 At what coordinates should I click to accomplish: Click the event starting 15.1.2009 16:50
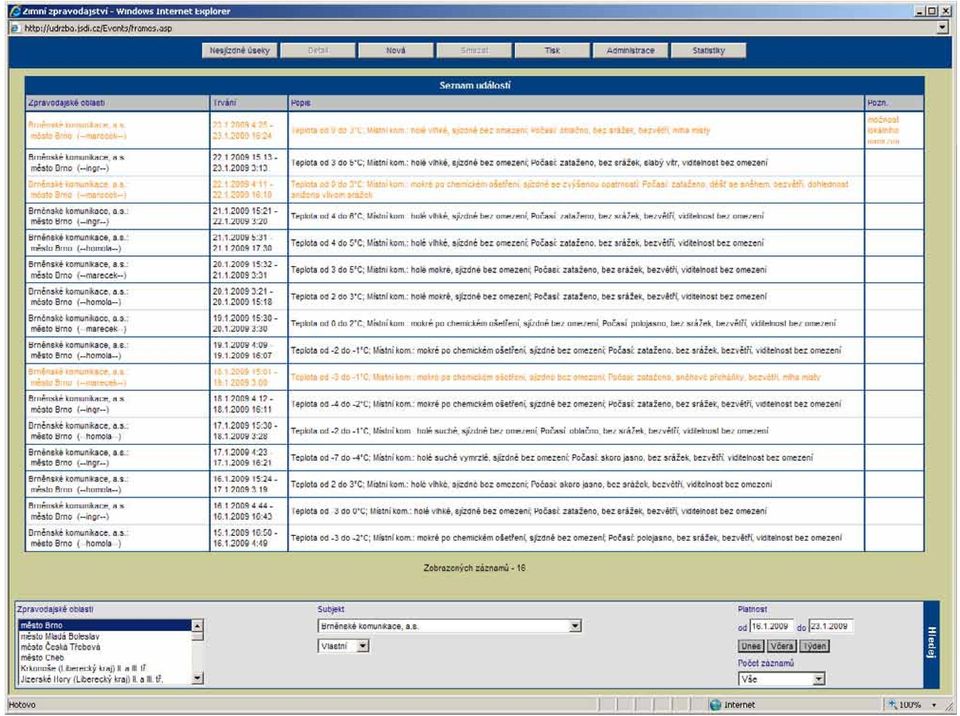tap(474, 538)
